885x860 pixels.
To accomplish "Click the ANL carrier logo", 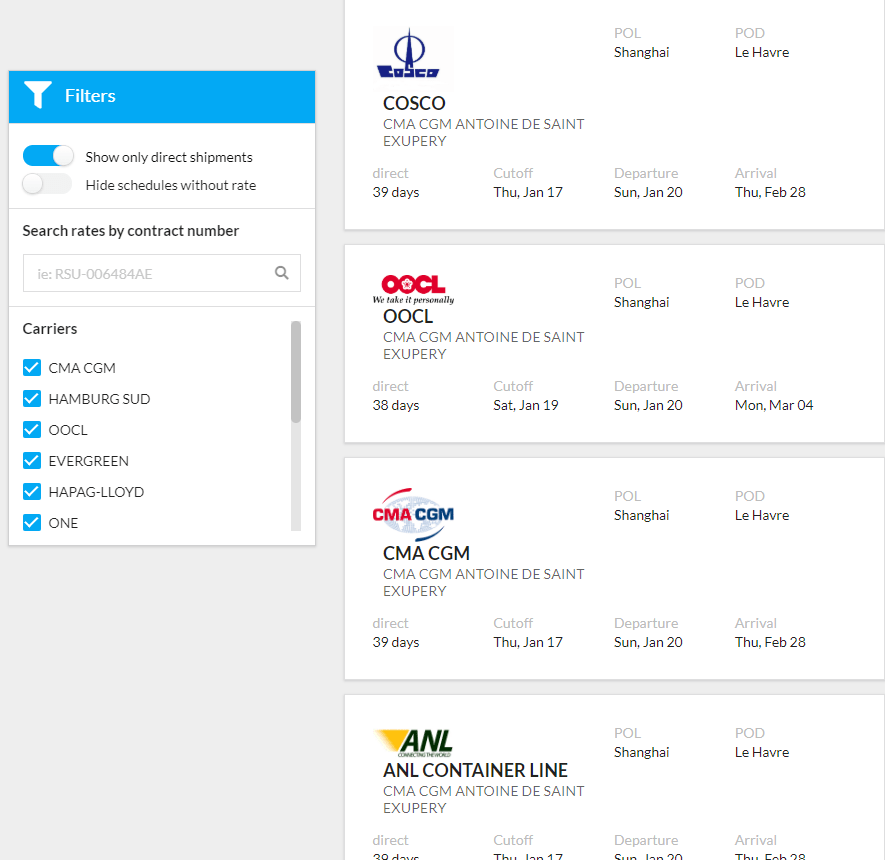I will tap(414, 743).
